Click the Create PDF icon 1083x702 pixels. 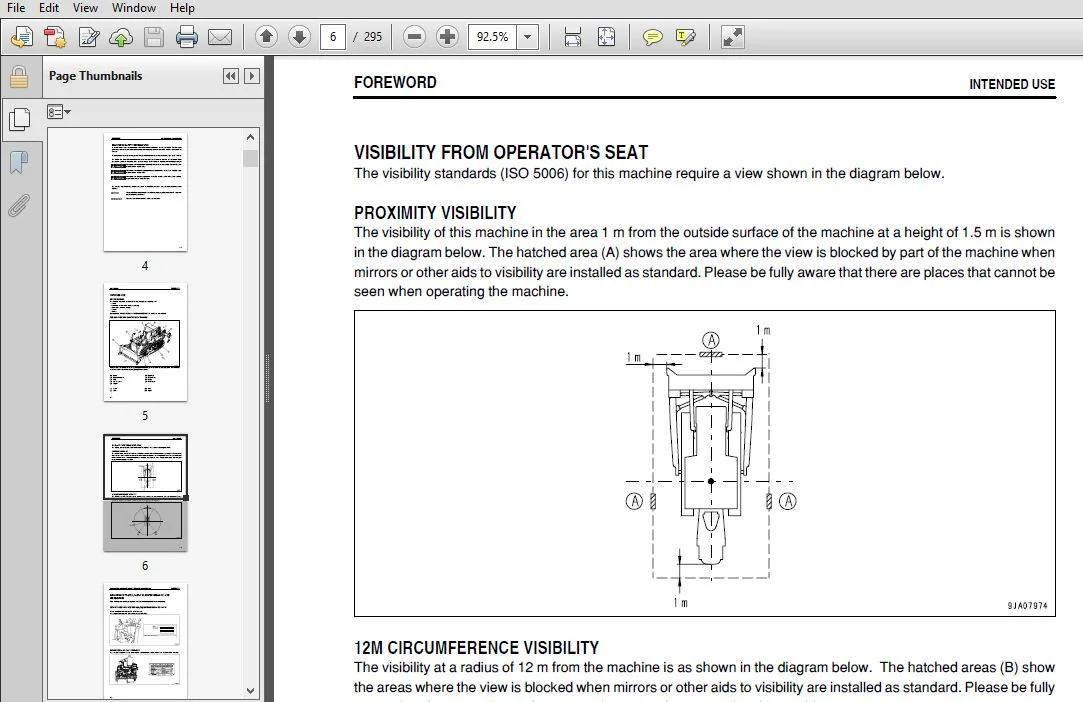click(x=55, y=37)
